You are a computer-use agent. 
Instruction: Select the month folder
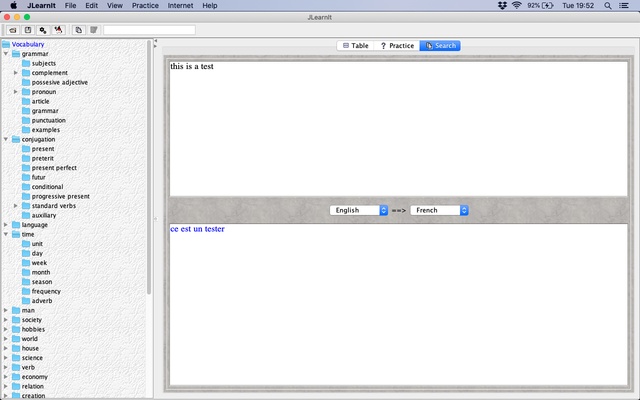click(x=36, y=272)
